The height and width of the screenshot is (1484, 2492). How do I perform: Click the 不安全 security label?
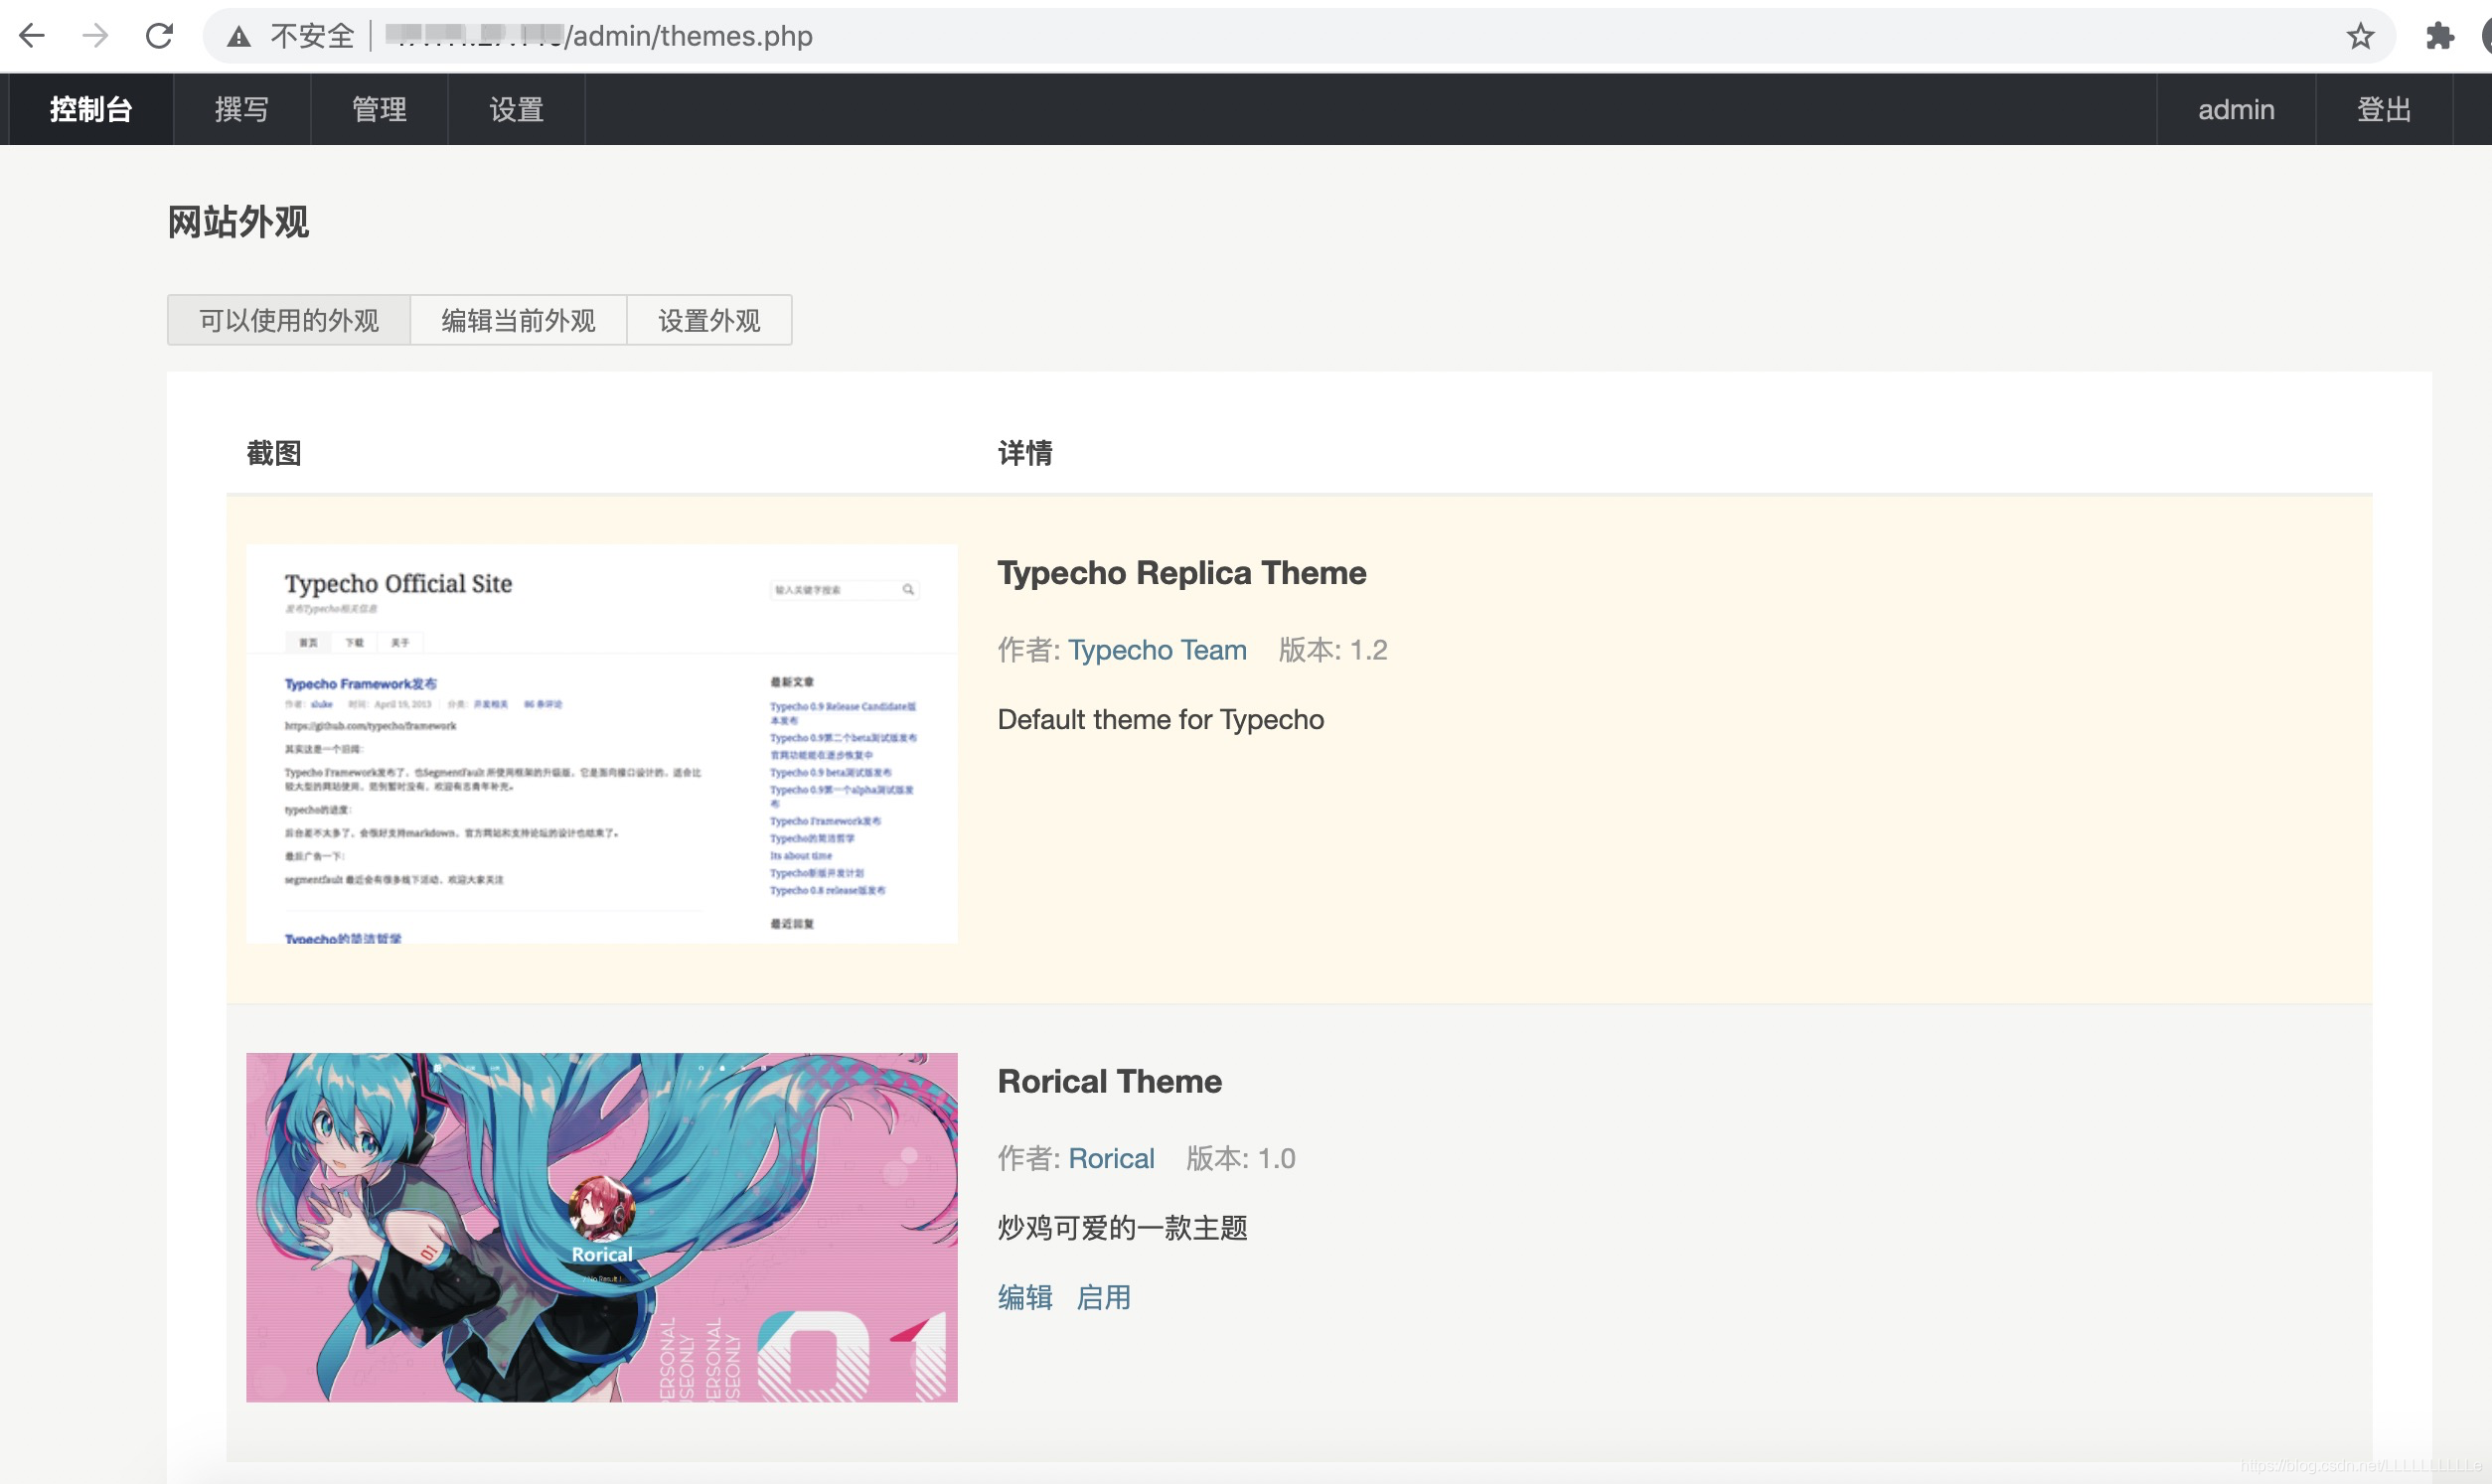312,36
